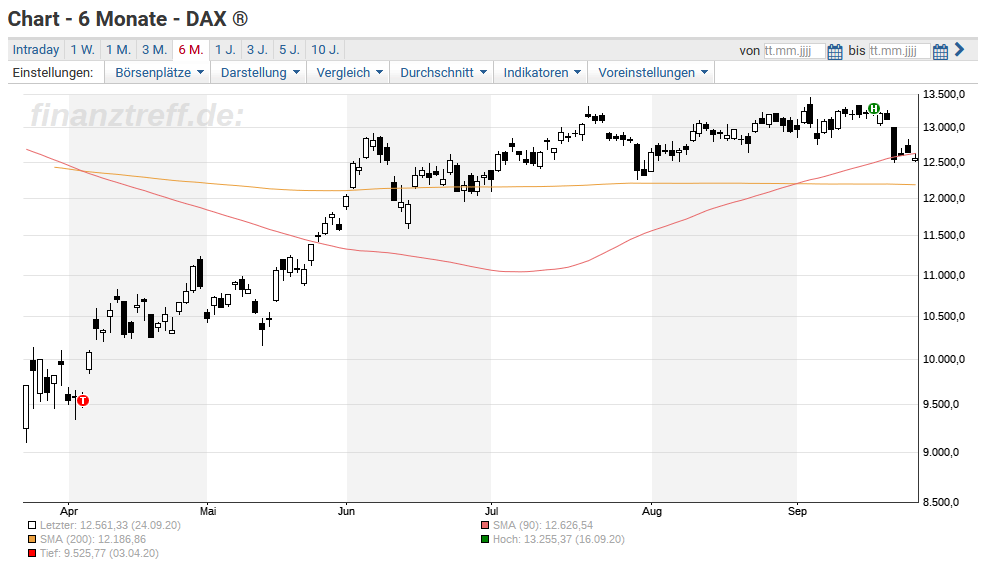989x562 pixels.
Task: Select the 6 M. time range tab
Action: click(190, 50)
